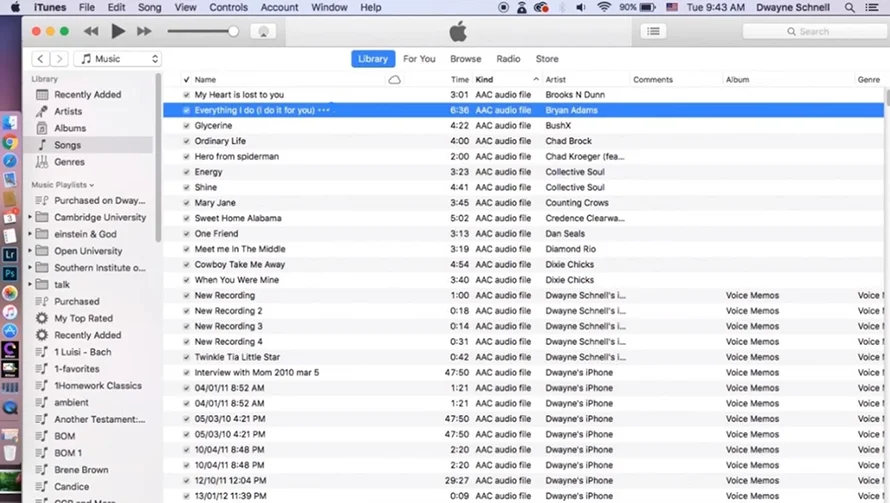Open sound volume menu bar icon
This screenshot has height=503, width=890.
click(581, 7)
